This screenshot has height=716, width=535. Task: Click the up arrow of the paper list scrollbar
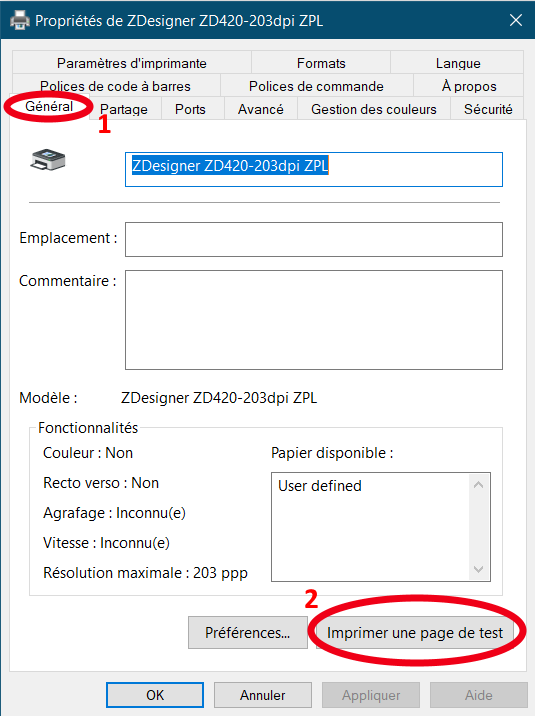(478, 485)
